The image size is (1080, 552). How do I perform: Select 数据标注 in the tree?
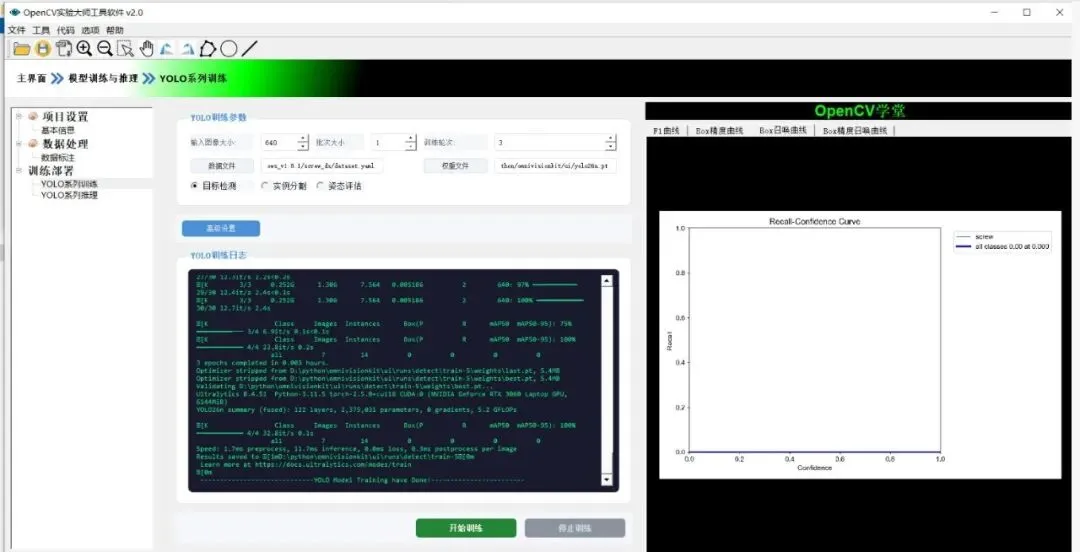tap(58, 158)
